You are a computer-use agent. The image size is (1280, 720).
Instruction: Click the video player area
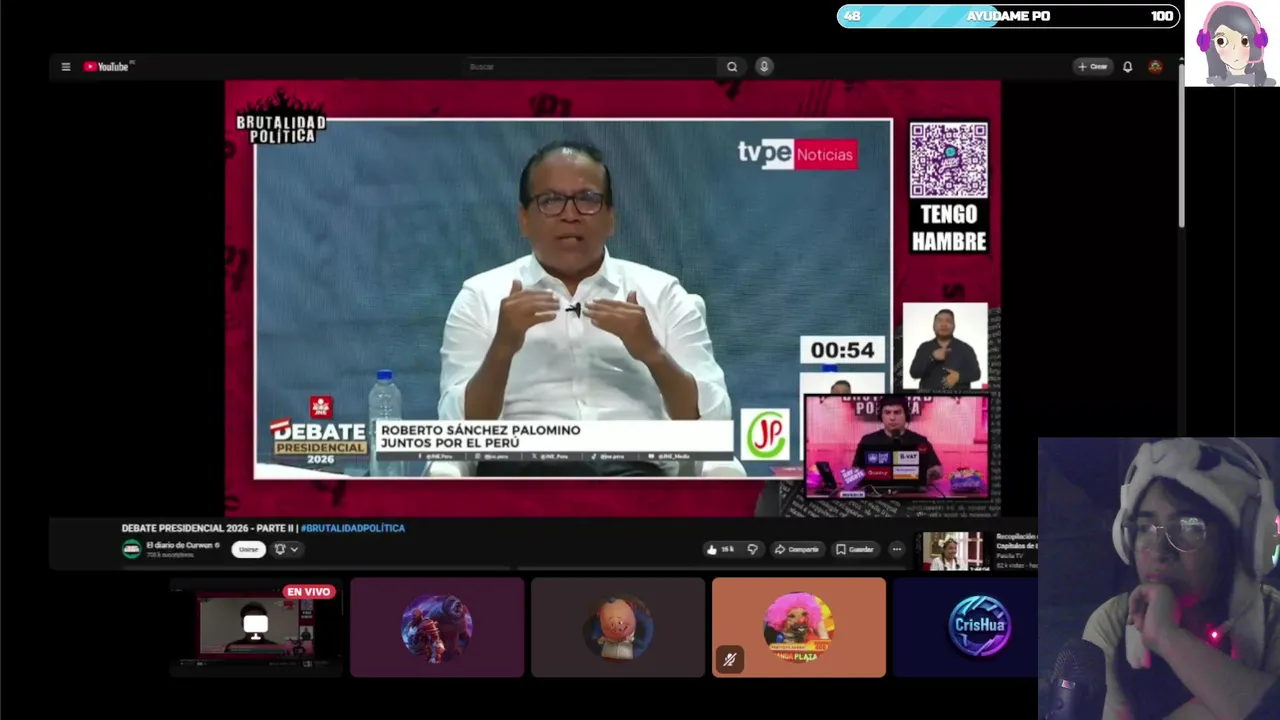pos(612,298)
